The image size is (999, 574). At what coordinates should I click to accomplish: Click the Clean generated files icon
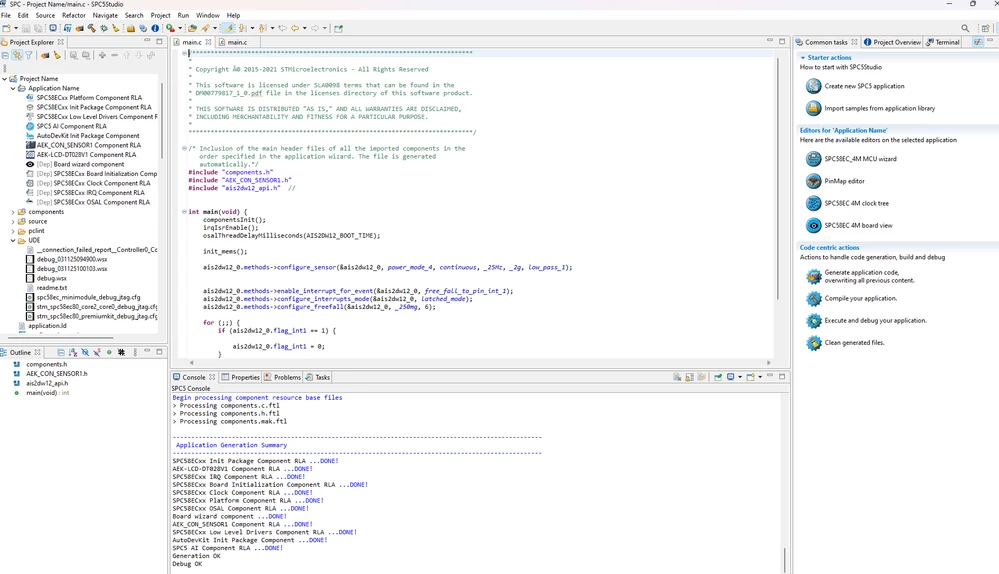(x=813, y=343)
